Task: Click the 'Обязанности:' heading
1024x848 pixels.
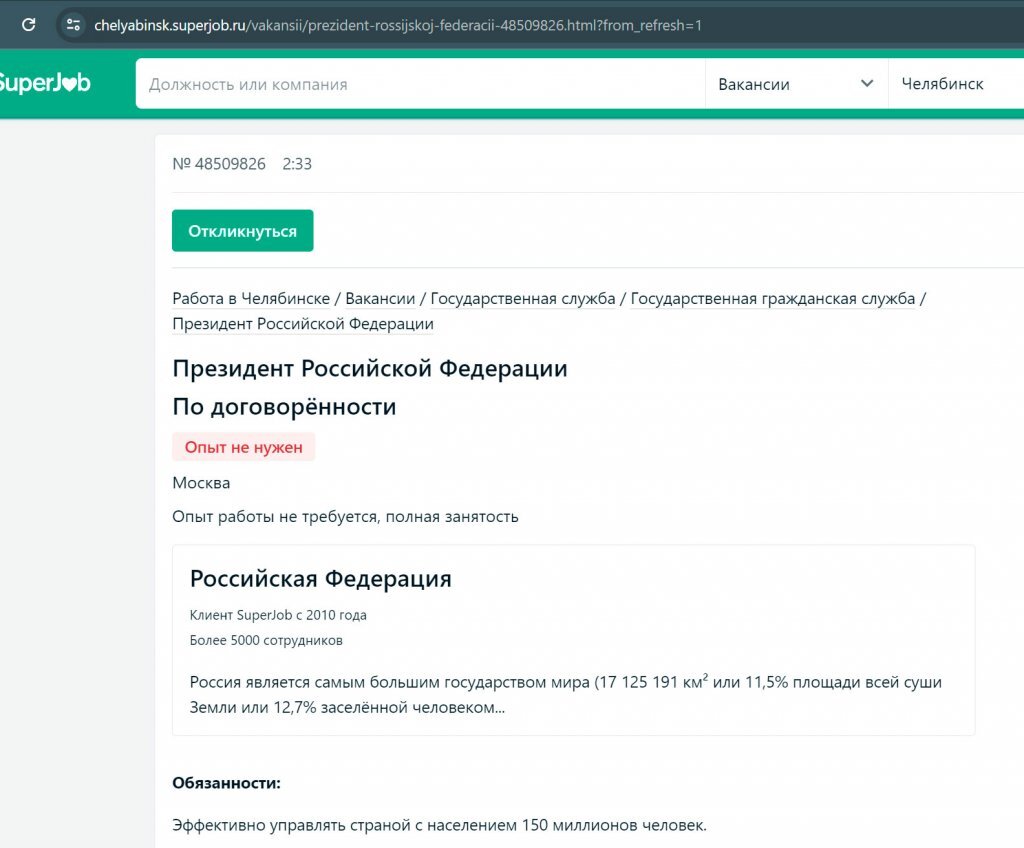Action: (227, 783)
